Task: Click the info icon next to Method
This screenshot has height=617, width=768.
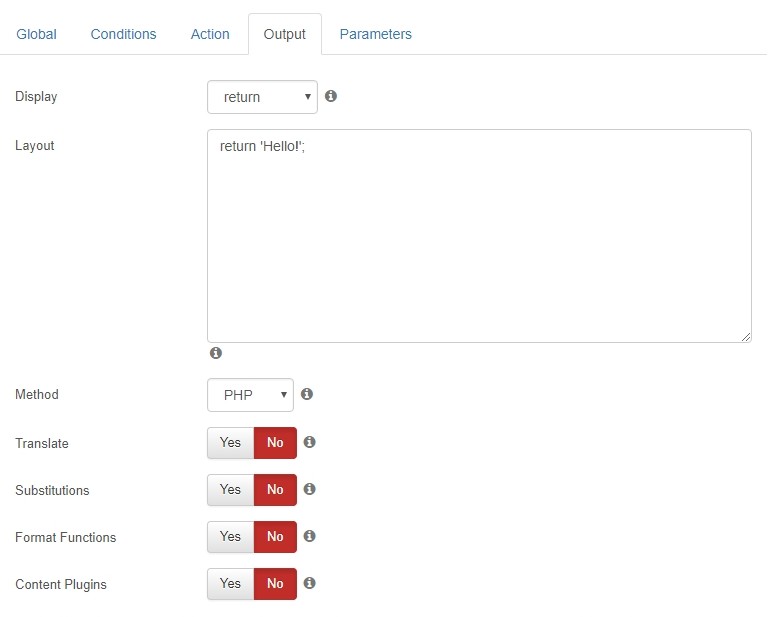Action: 307,394
